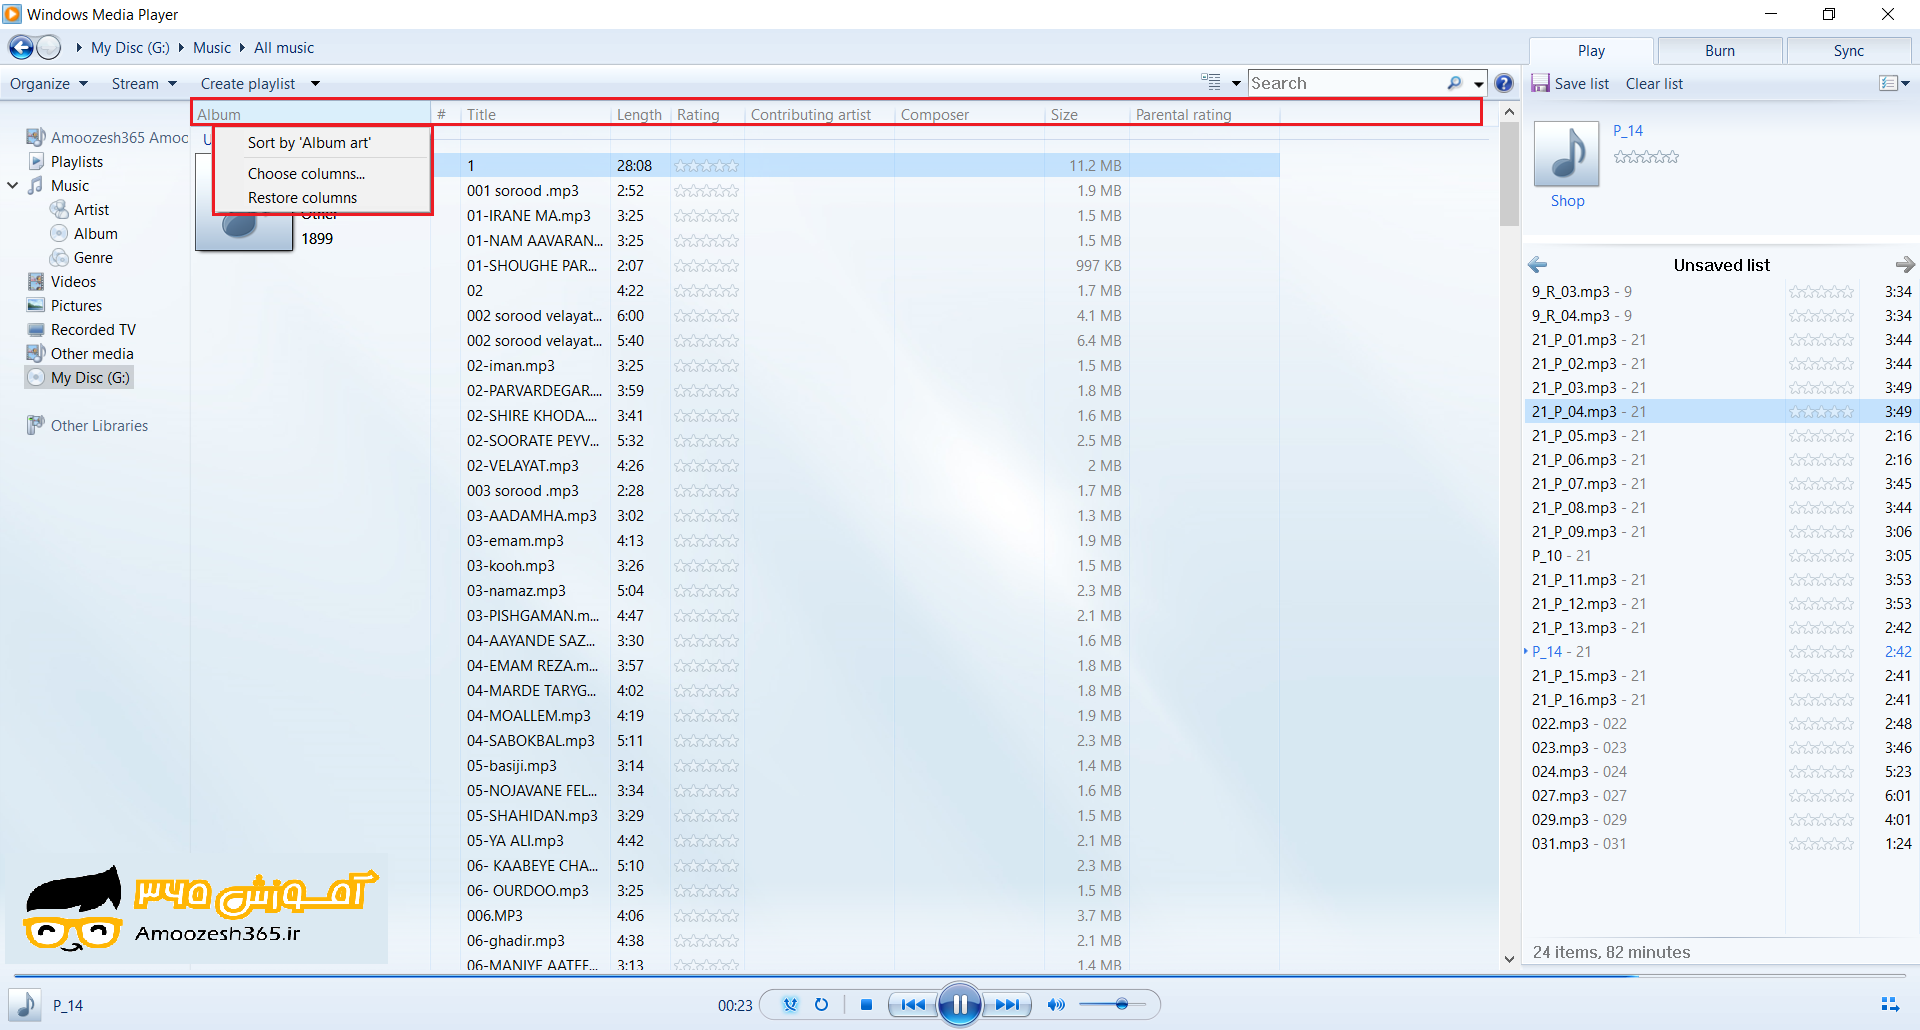
Task: Toggle shuffle in playback controls
Action: click(x=791, y=1005)
